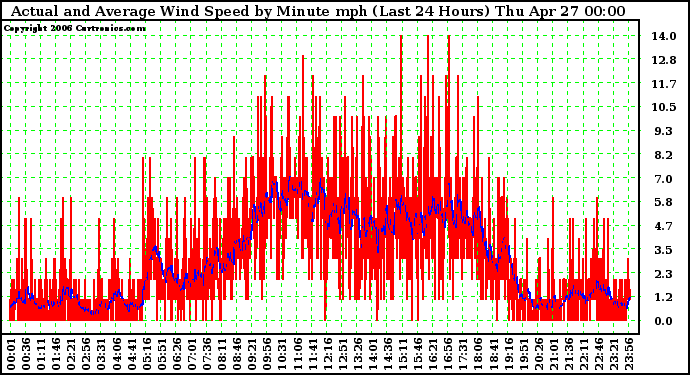Click the chart title text
This screenshot has width=690, height=375.
pos(318,11)
